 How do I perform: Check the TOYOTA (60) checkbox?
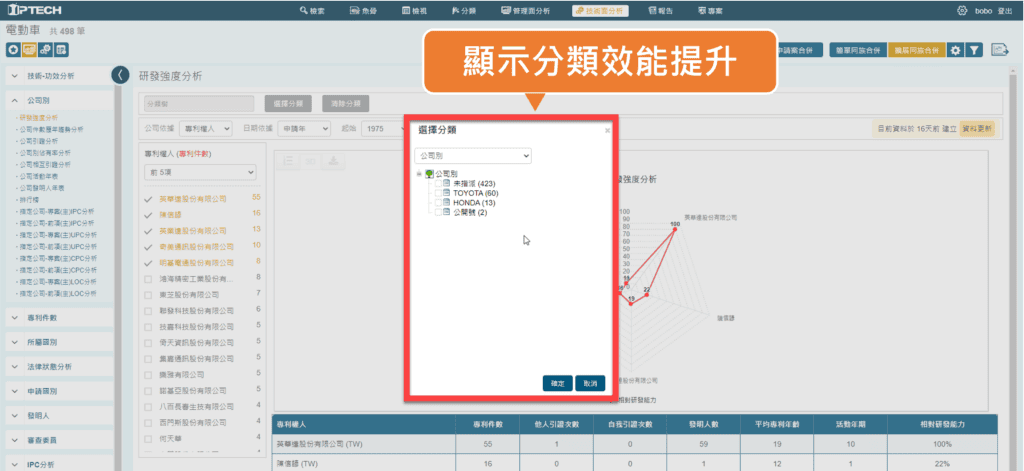[x=437, y=193]
